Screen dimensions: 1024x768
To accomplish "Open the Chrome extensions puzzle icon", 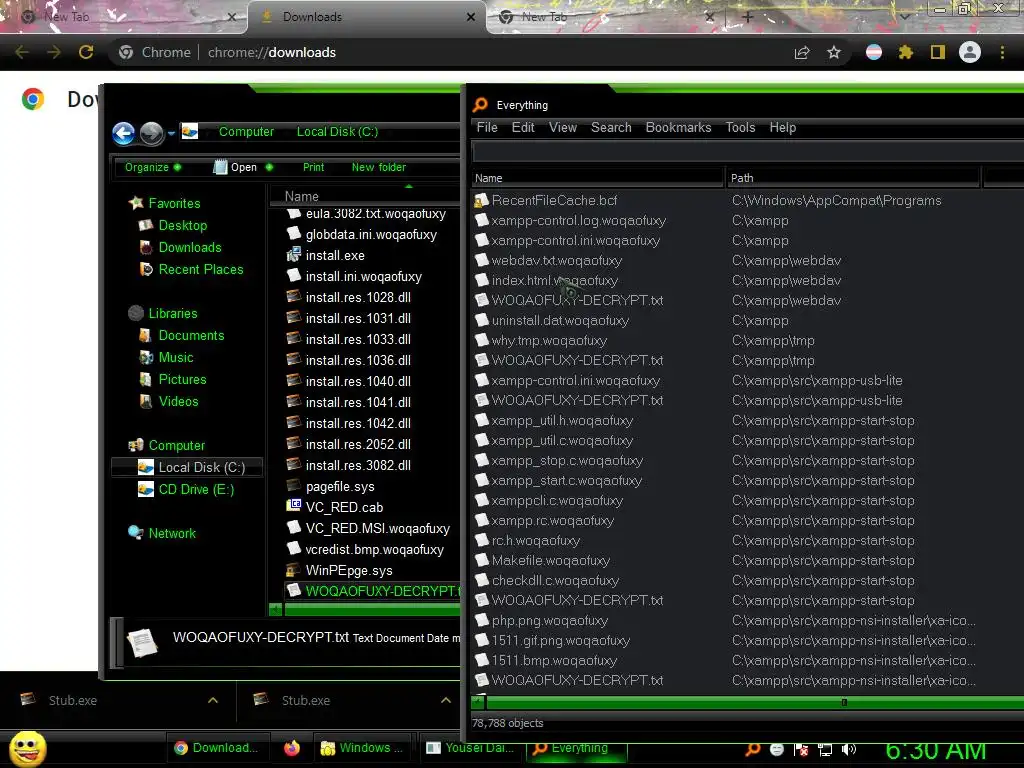I will click(905, 52).
